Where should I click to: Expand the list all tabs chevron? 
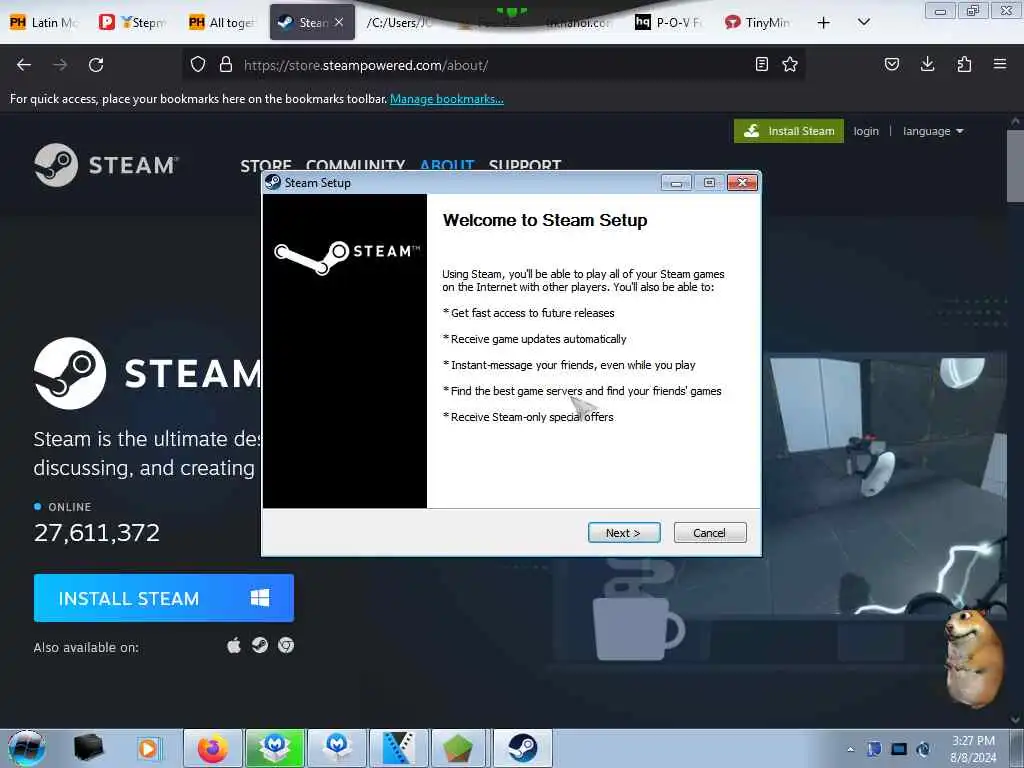[x=863, y=22]
